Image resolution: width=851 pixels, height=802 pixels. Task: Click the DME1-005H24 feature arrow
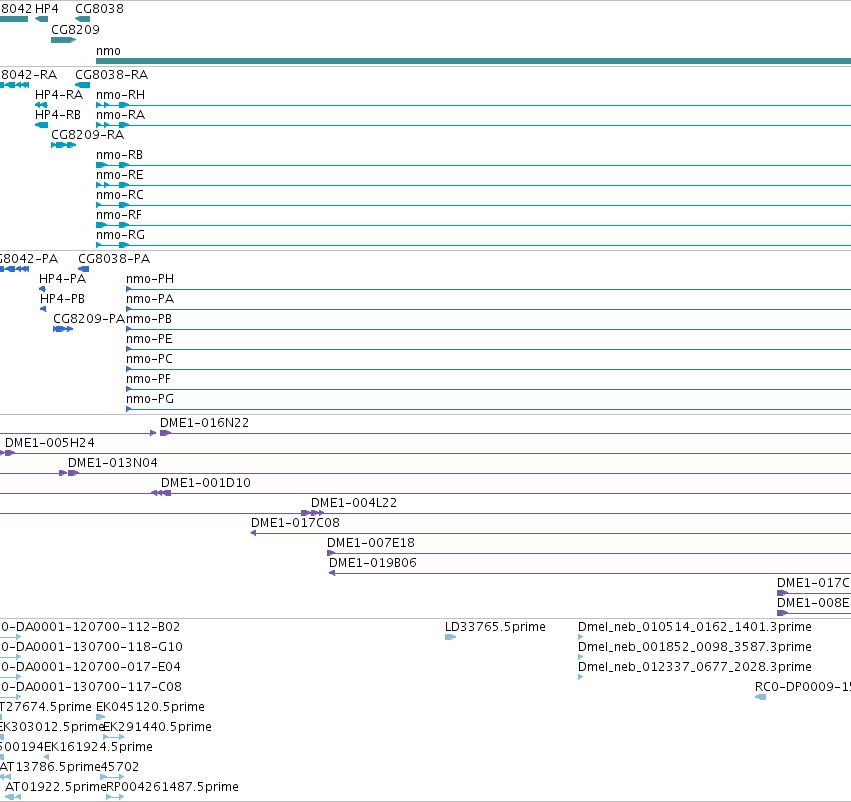click(9, 453)
